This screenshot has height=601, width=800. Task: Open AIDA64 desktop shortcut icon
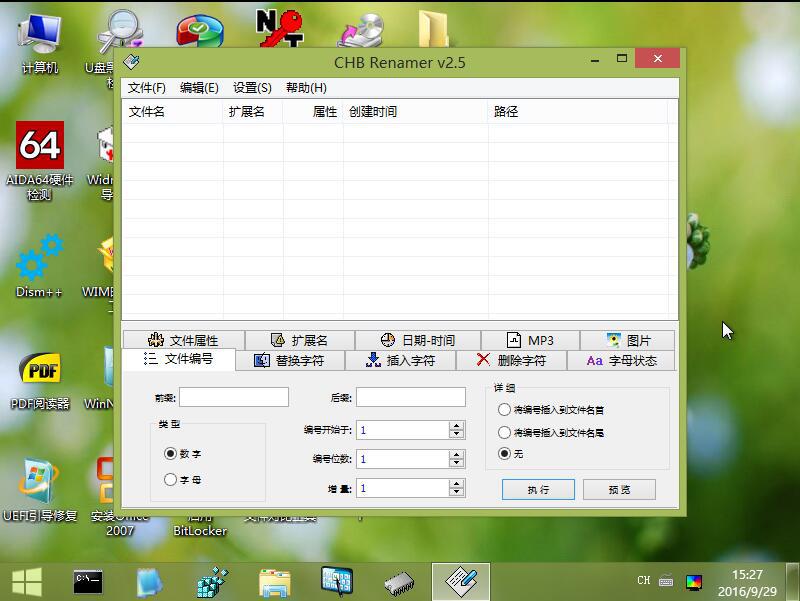[39, 148]
